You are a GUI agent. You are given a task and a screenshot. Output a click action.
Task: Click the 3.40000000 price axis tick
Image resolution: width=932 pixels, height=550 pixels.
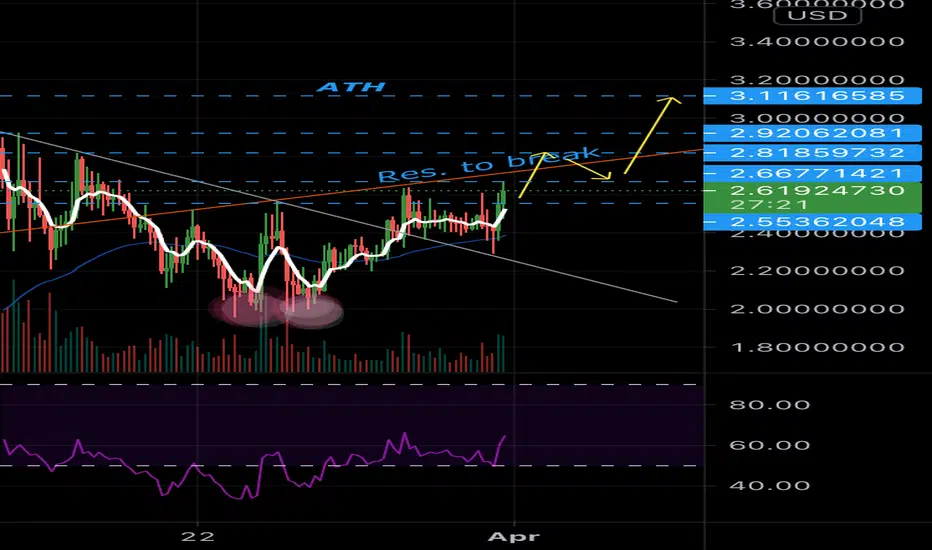tap(817, 42)
